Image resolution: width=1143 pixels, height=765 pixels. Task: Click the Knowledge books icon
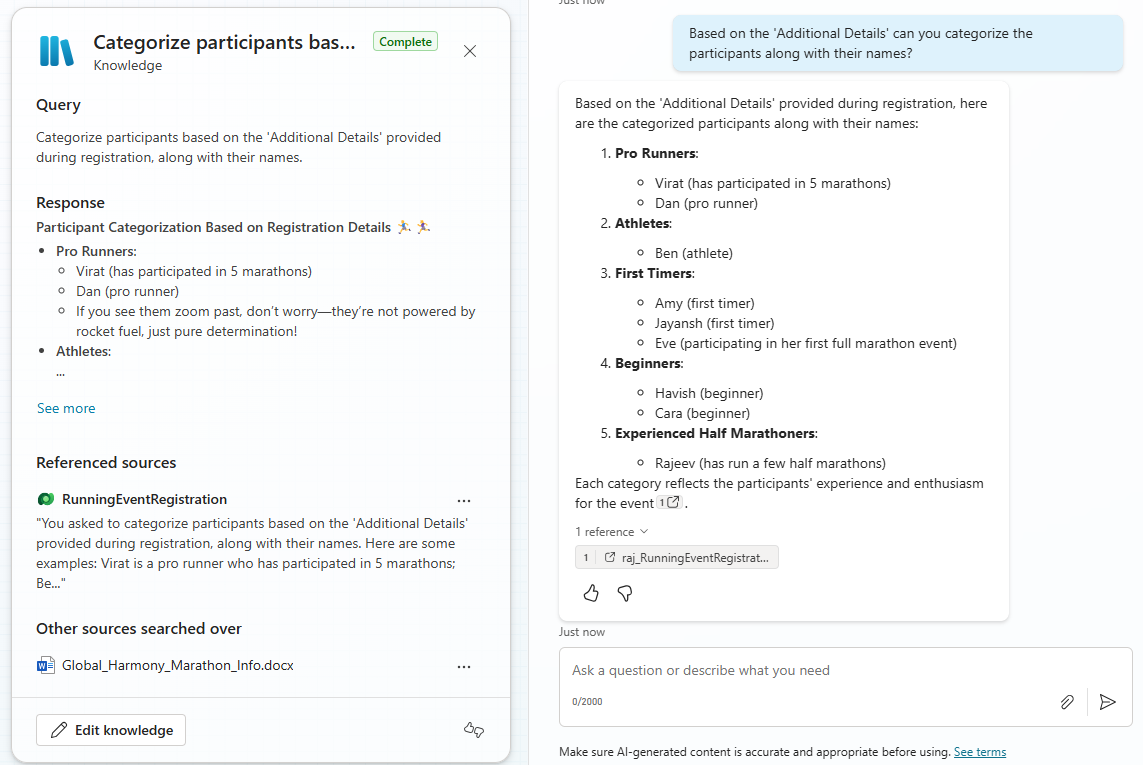point(56,51)
